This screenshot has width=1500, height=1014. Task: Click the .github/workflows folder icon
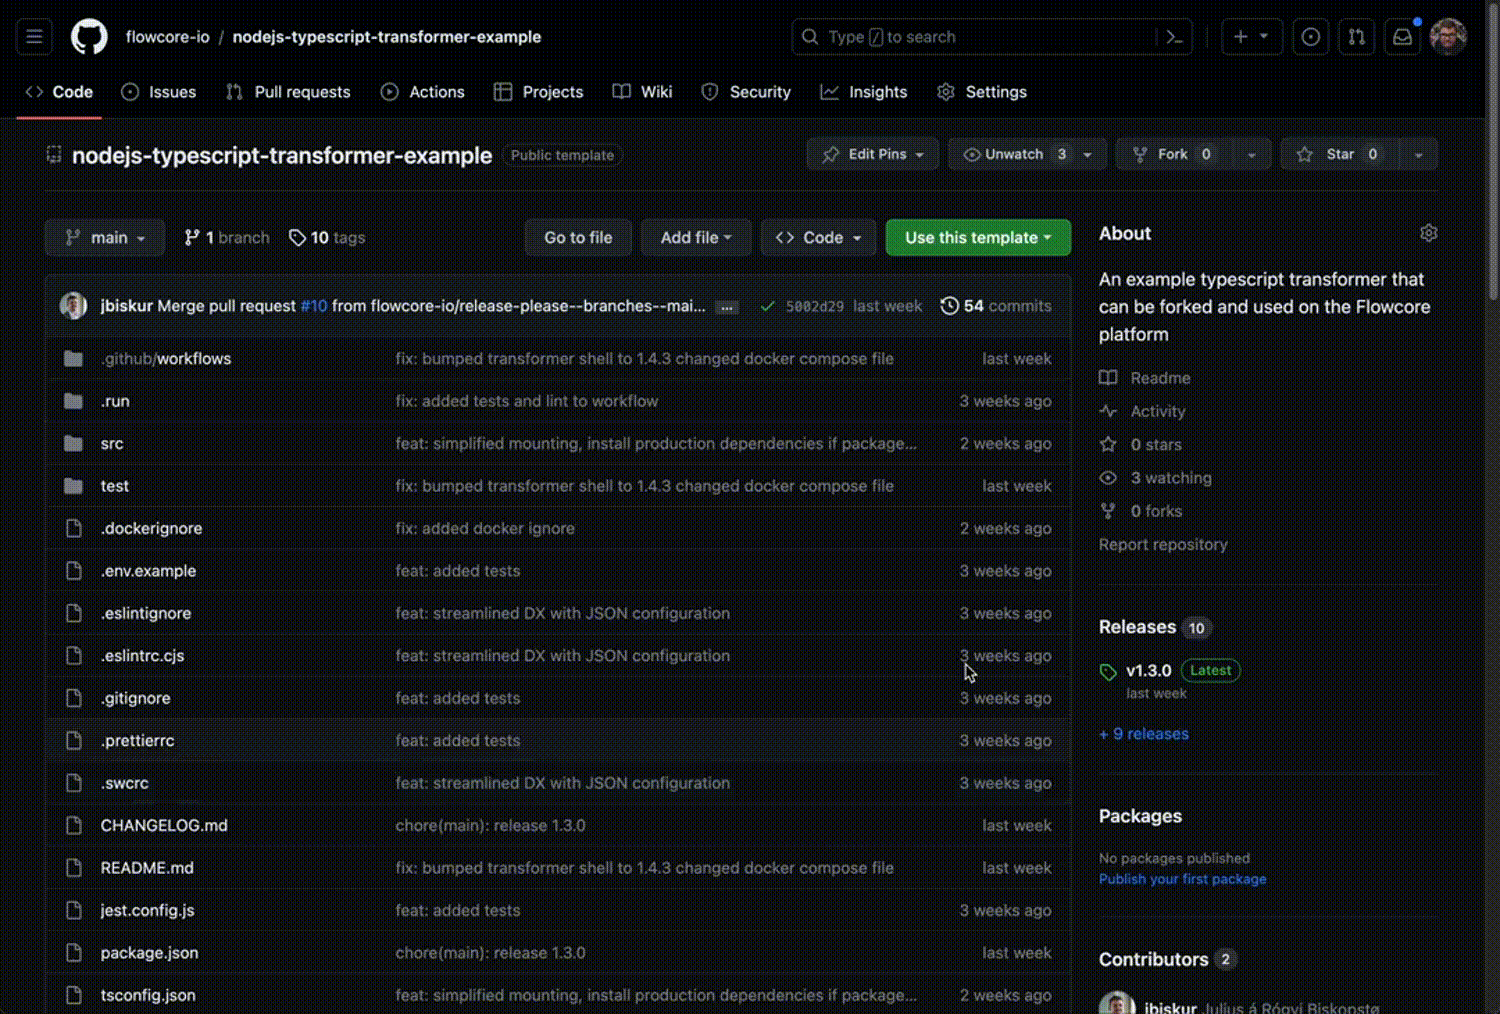[x=73, y=358]
